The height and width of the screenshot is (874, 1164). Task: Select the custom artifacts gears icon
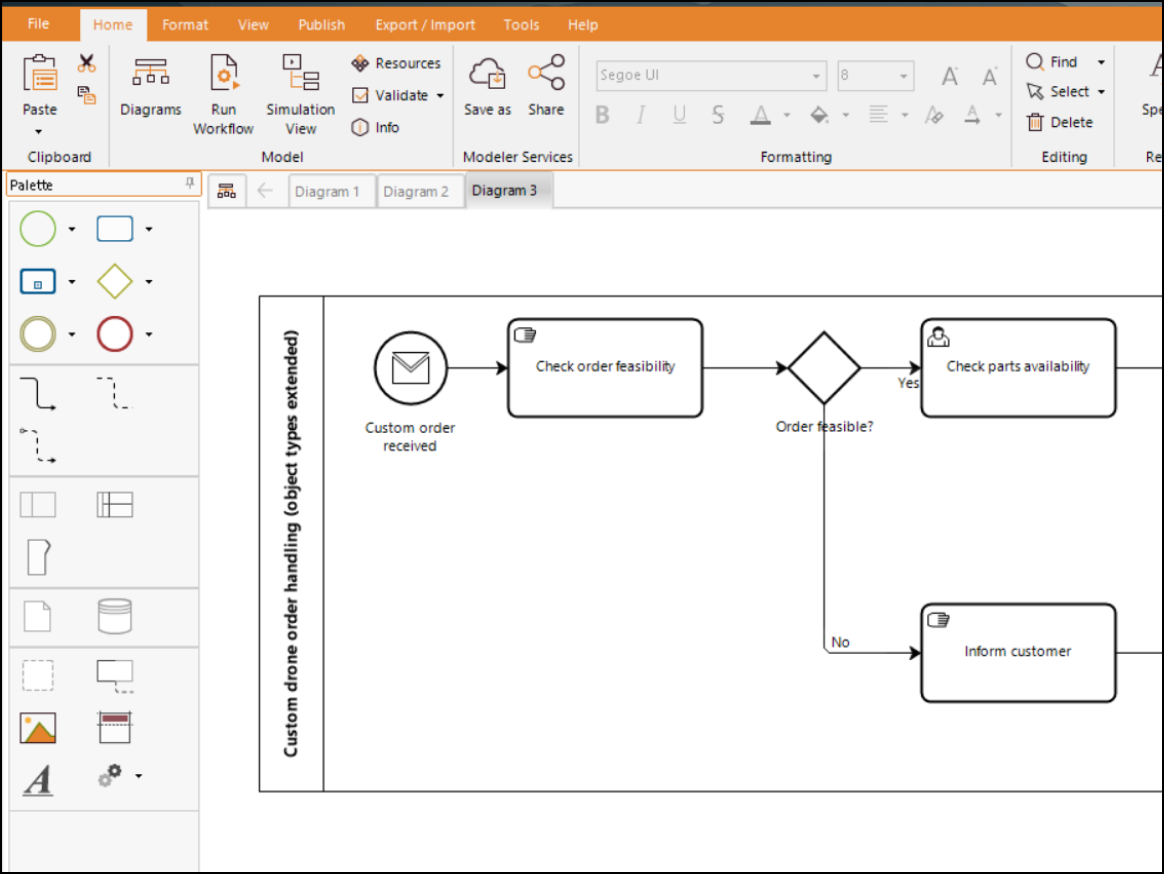coord(110,775)
